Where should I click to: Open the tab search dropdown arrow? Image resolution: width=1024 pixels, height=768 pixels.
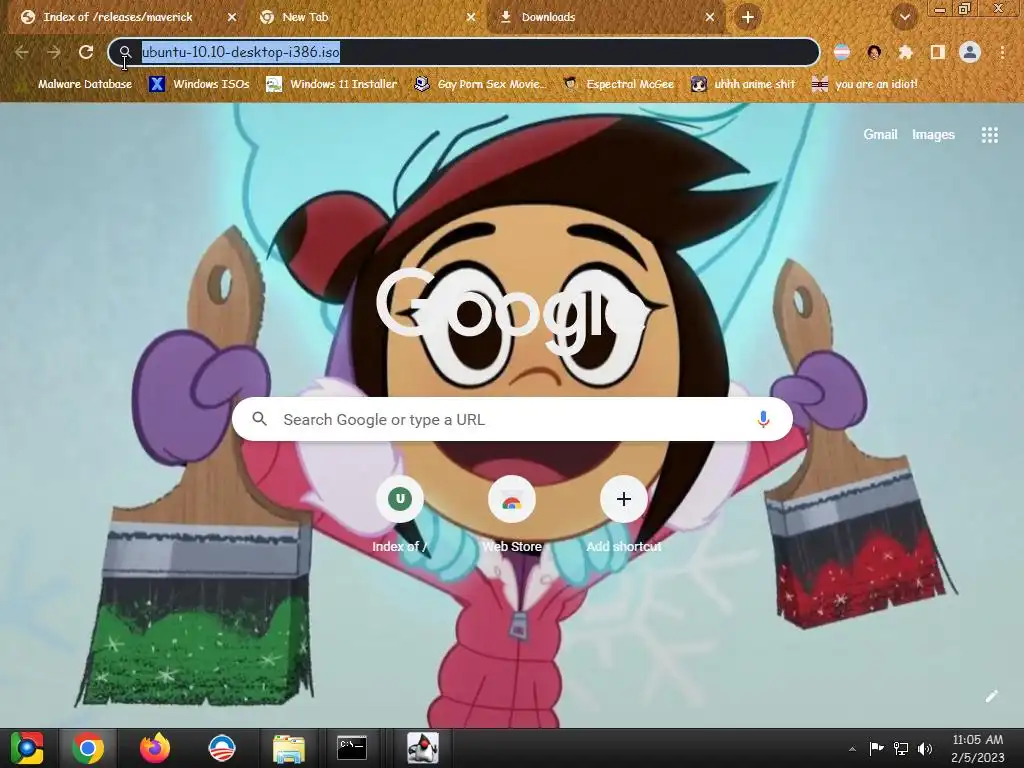[x=905, y=17]
